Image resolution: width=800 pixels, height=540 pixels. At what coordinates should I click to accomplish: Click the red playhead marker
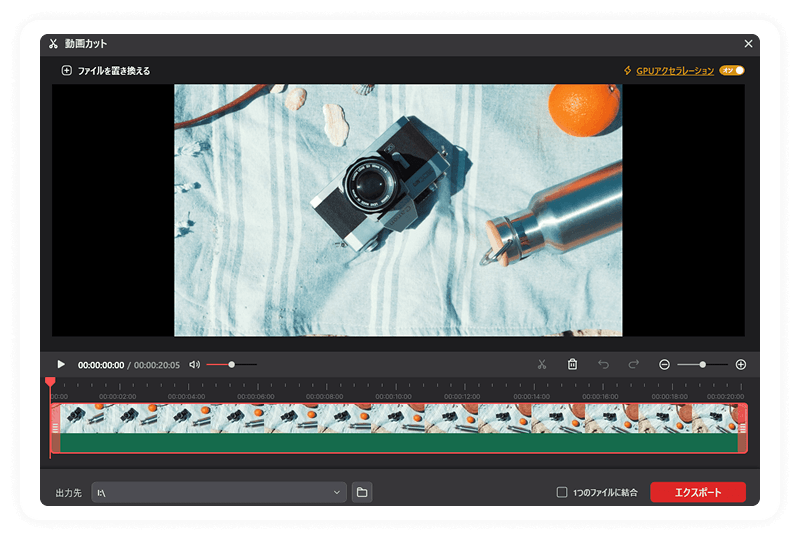tap(50, 382)
